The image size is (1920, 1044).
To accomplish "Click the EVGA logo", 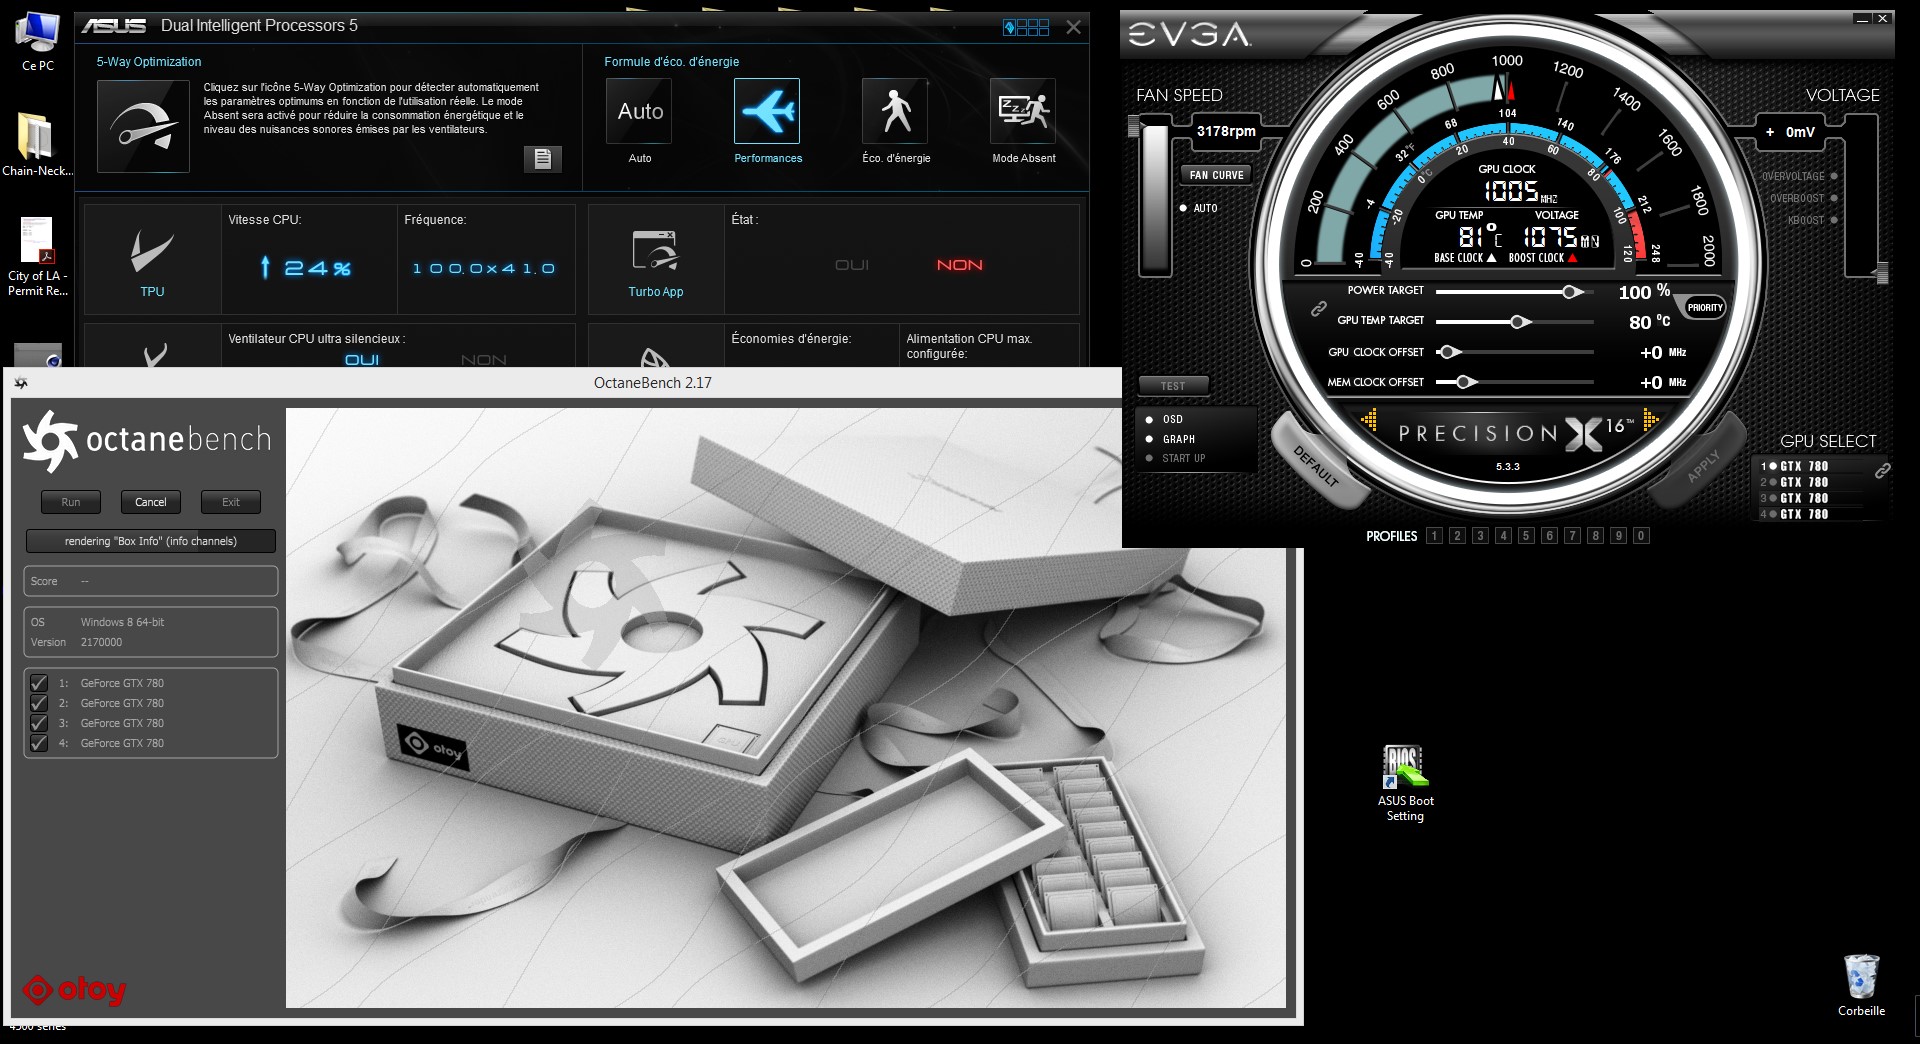I will point(1190,35).
